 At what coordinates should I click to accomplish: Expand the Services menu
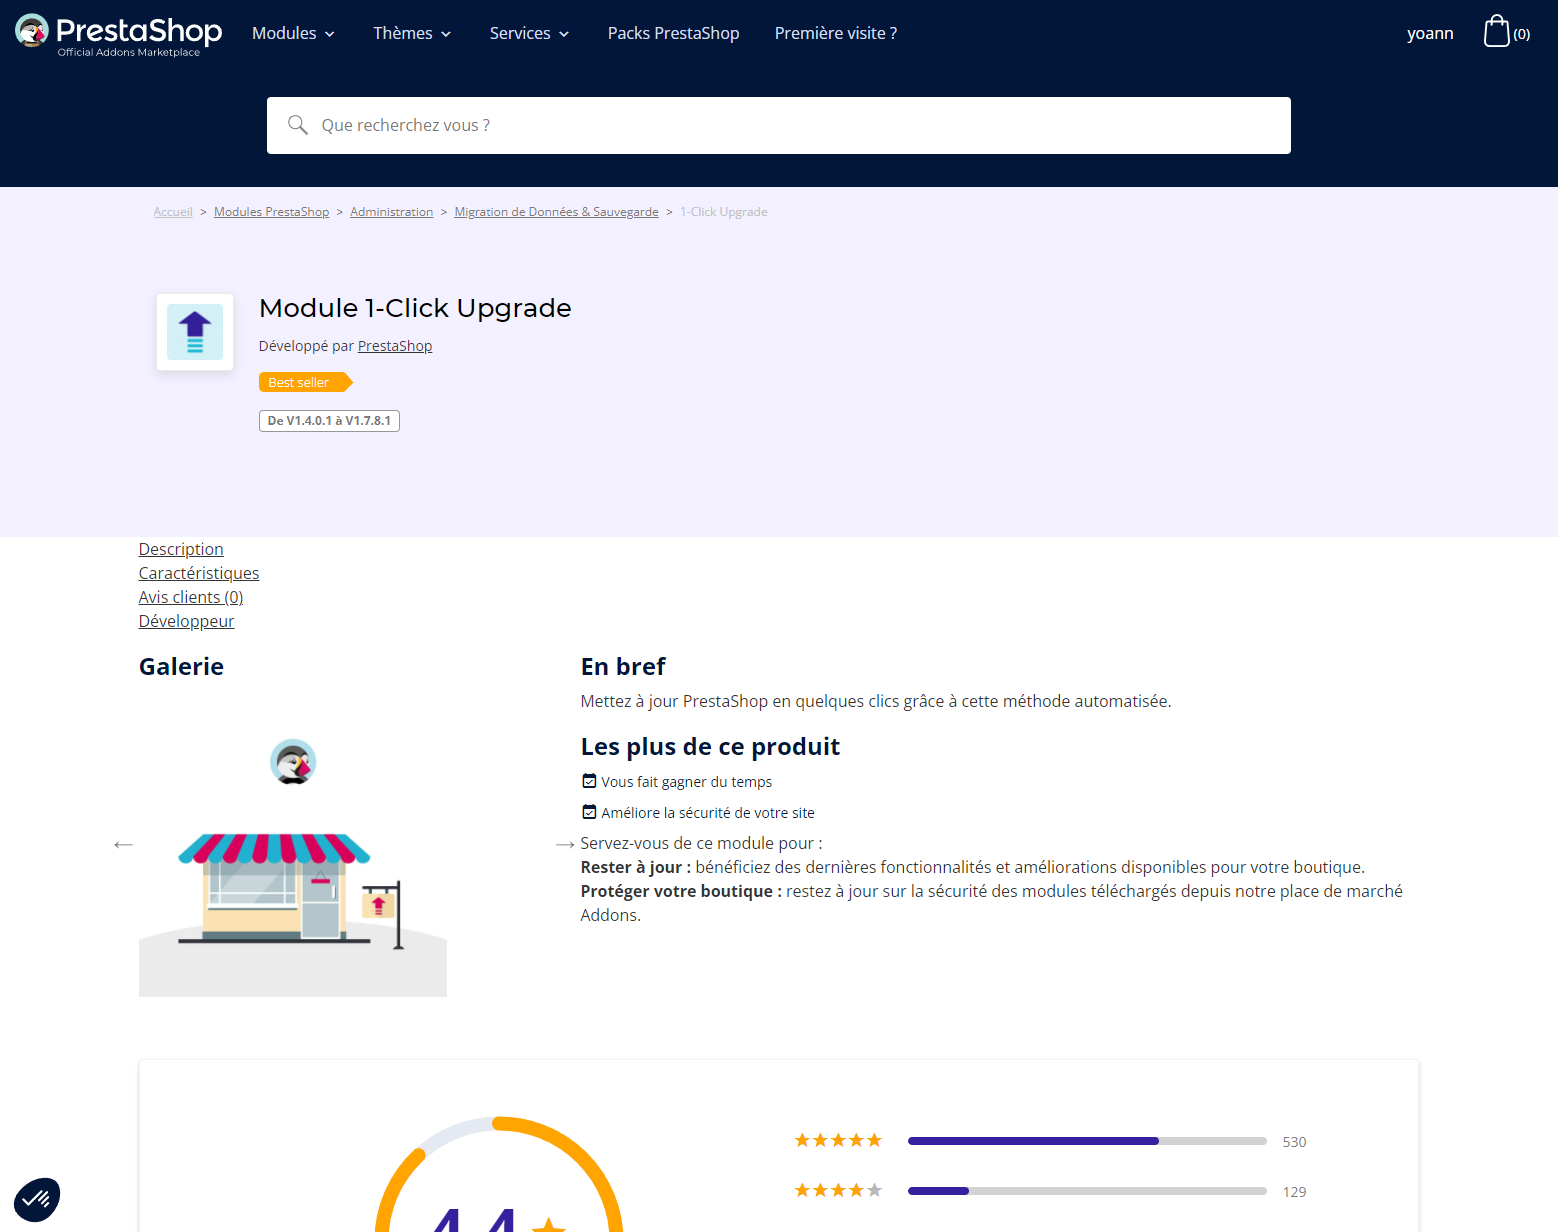click(x=529, y=33)
